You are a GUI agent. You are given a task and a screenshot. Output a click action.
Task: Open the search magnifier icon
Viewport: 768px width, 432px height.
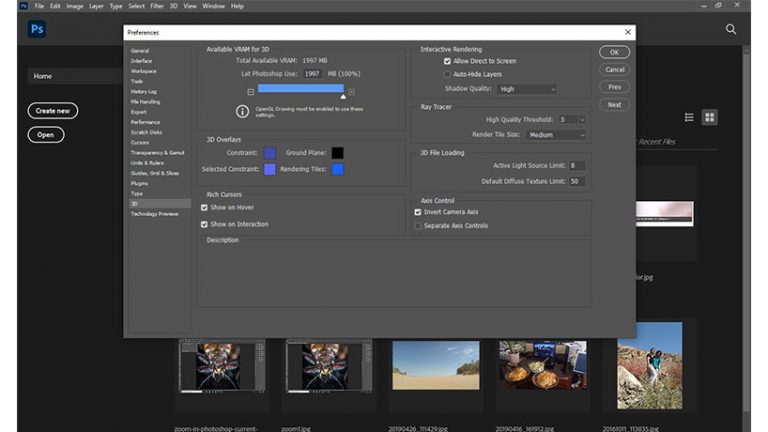731,29
